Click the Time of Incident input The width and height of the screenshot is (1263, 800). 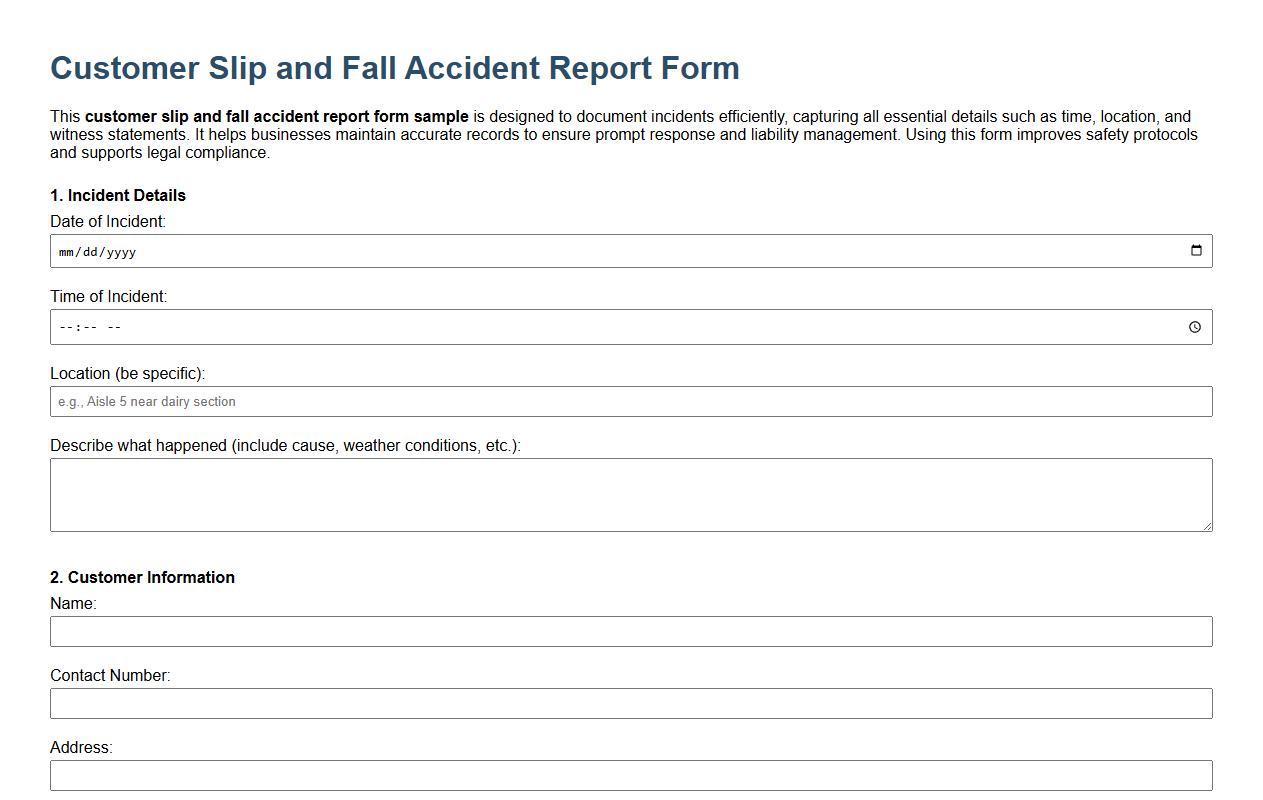(x=600, y=326)
